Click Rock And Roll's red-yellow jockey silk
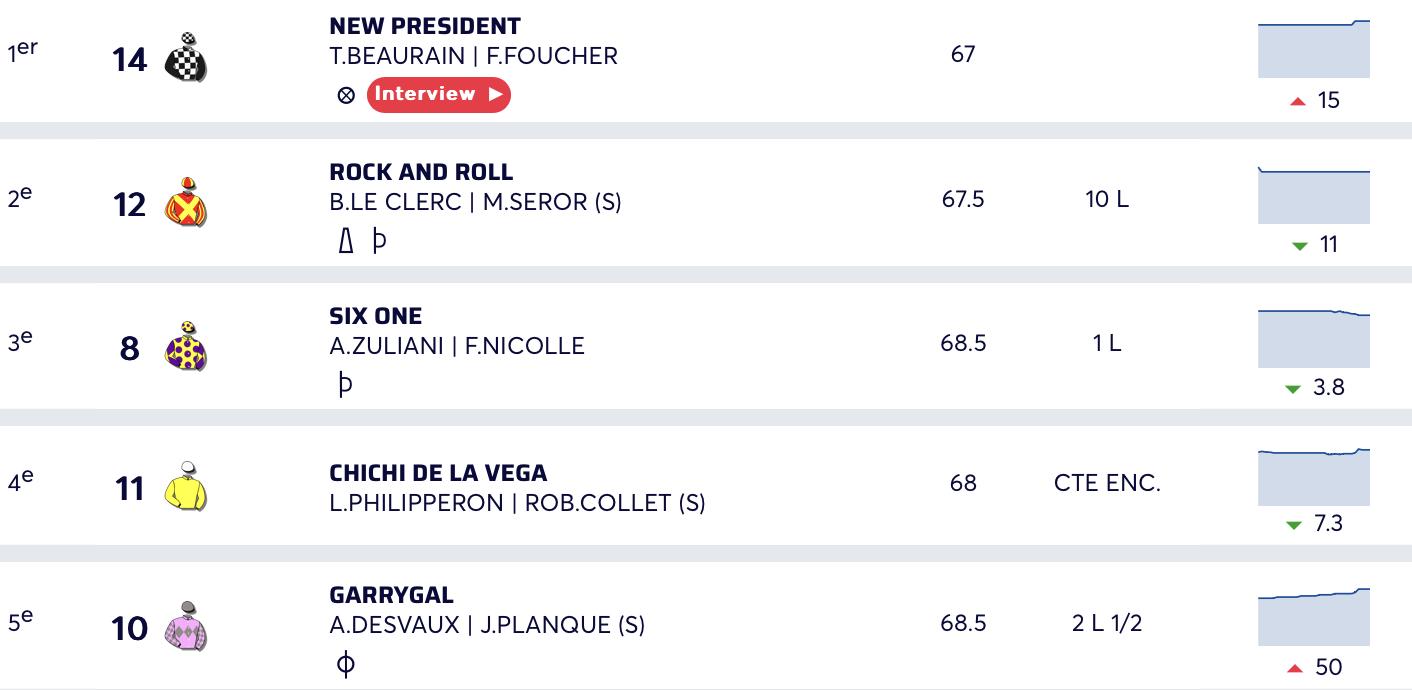 (x=186, y=202)
